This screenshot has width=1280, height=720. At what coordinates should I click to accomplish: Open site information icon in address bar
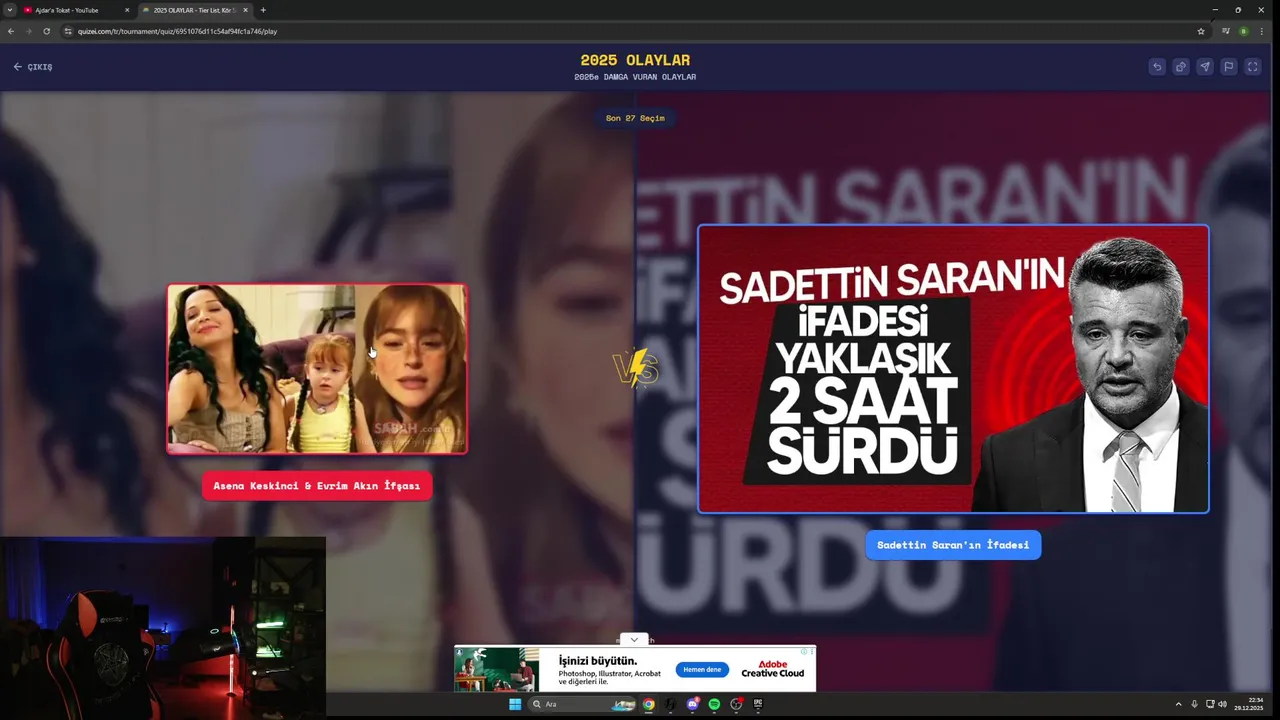click(x=68, y=31)
